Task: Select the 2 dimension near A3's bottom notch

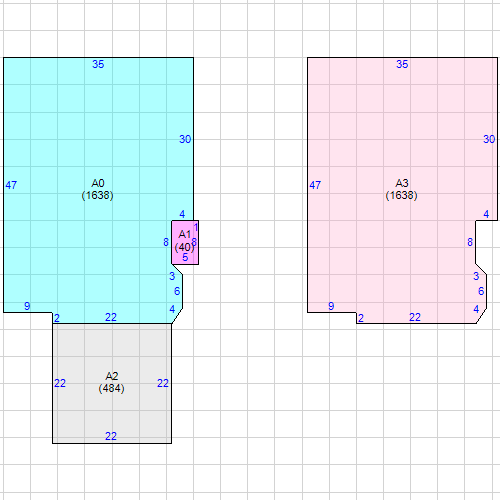Action: pos(361,318)
